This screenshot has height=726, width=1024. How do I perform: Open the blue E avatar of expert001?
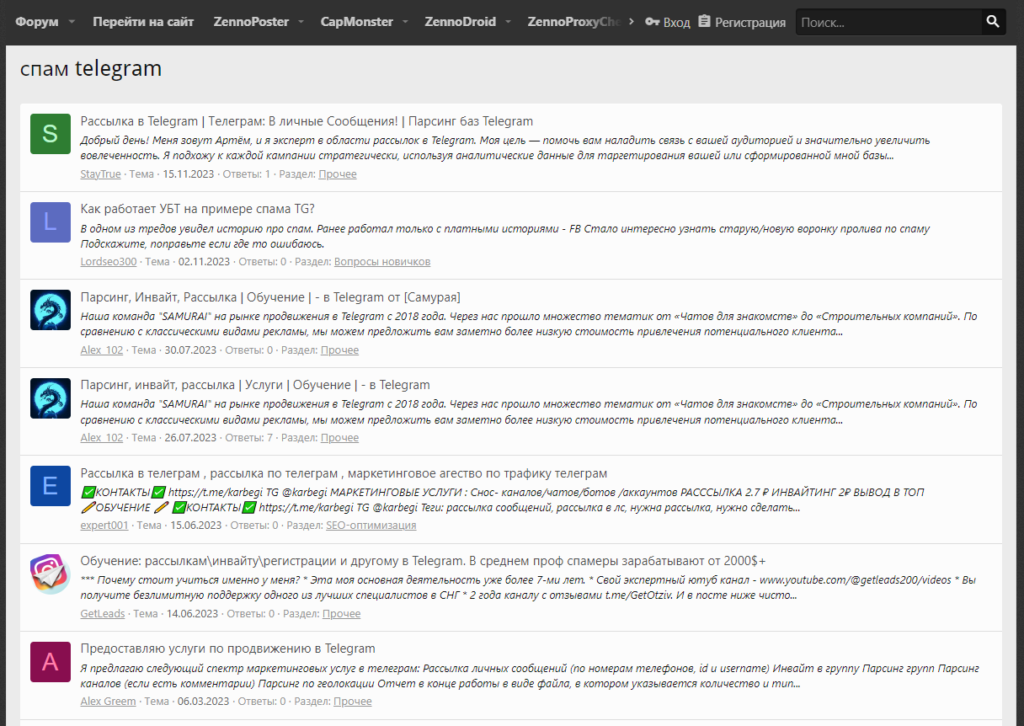pyautogui.click(x=50, y=486)
